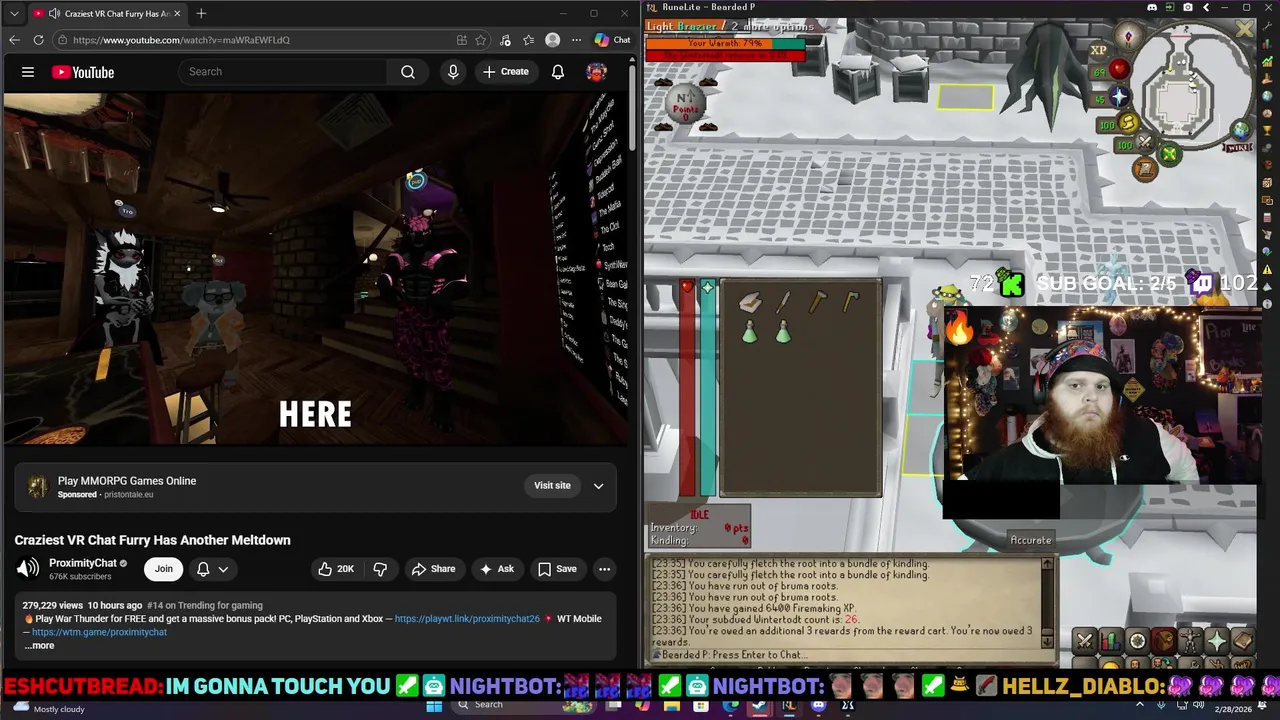Activate special attack orb
The image size is (1280, 720).
coord(1135,145)
